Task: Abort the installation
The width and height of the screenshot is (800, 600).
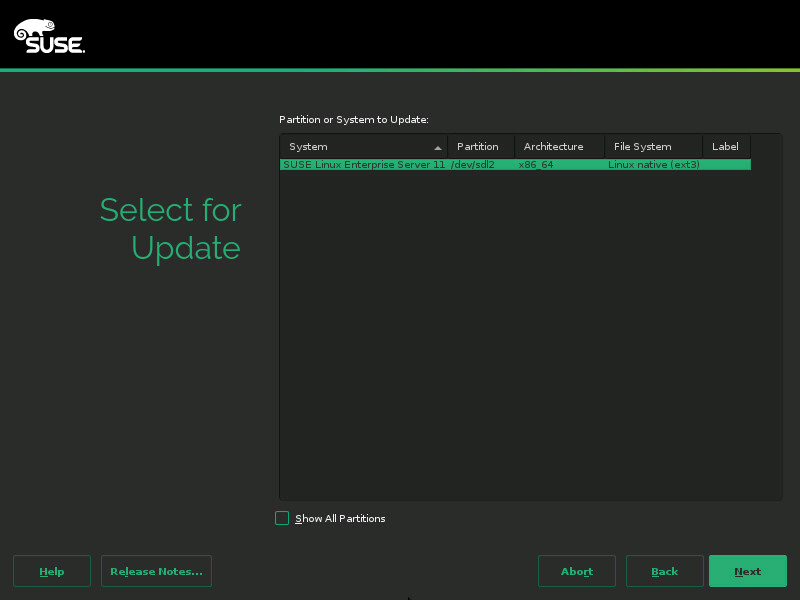Action: pyautogui.click(x=577, y=571)
